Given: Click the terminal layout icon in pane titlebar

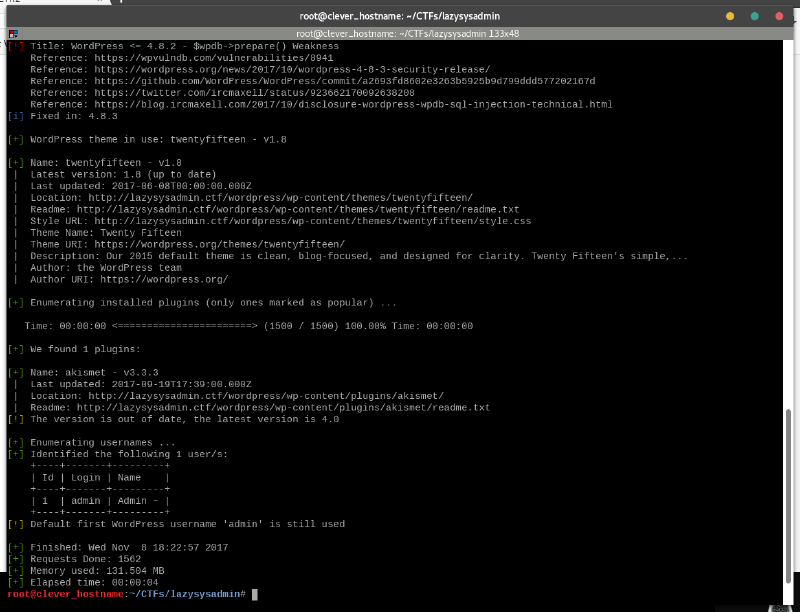Looking at the screenshot, I should point(13,33).
